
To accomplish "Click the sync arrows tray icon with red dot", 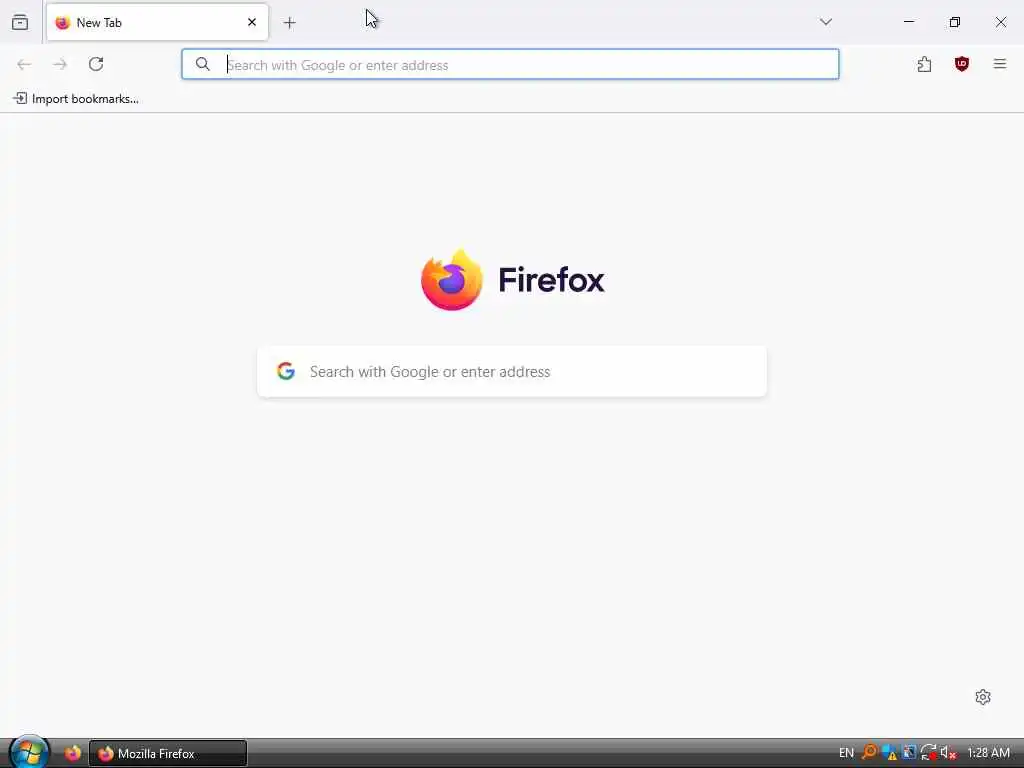I will (x=928, y=752).
